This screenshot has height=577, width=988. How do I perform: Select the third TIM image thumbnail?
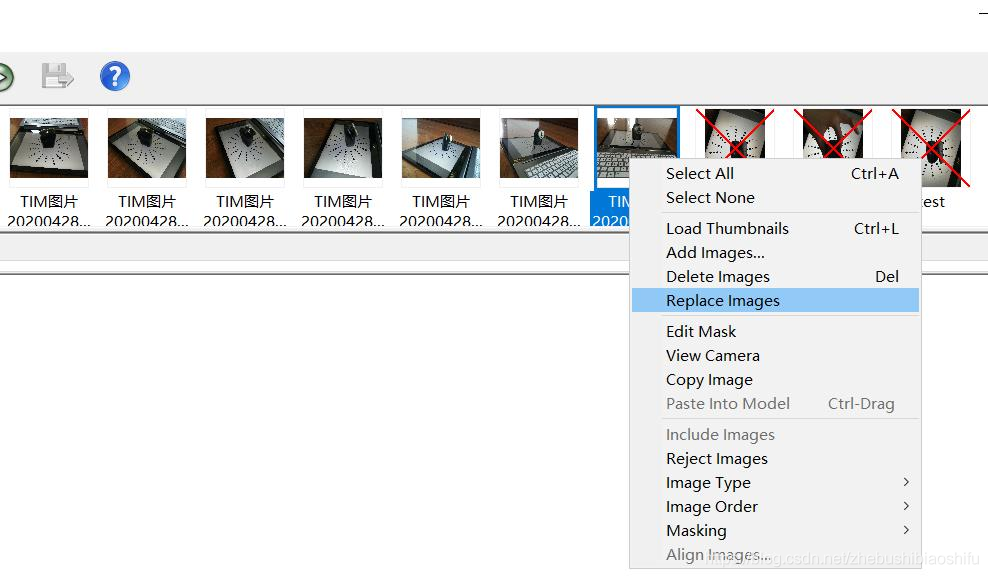click(x=245, y=148)
